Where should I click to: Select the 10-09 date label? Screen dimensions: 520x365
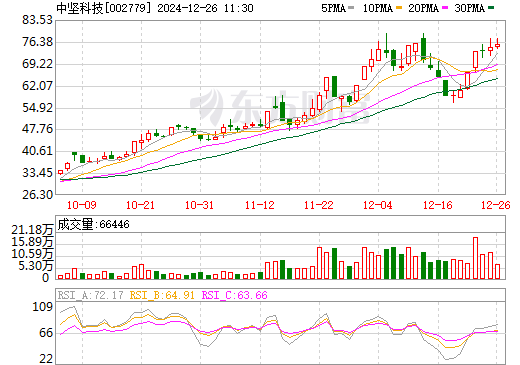tap(82, 205)
